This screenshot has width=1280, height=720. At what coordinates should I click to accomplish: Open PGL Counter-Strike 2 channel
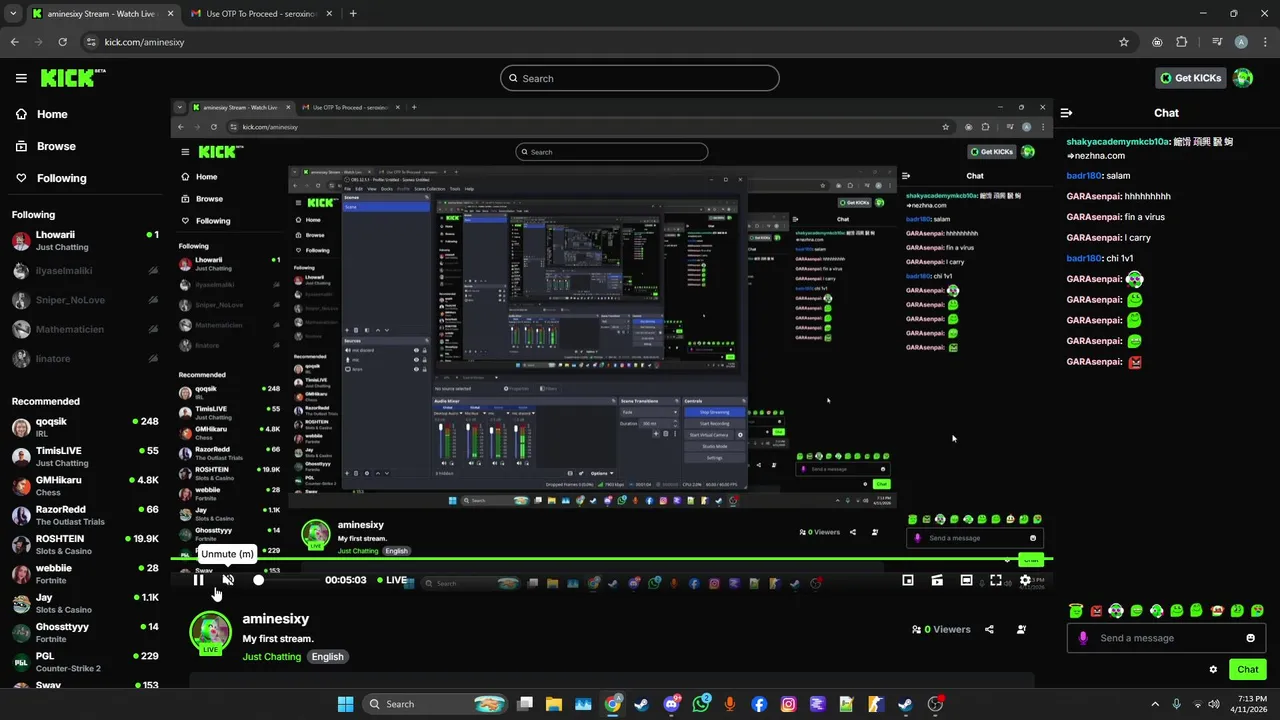pos(85,662)
